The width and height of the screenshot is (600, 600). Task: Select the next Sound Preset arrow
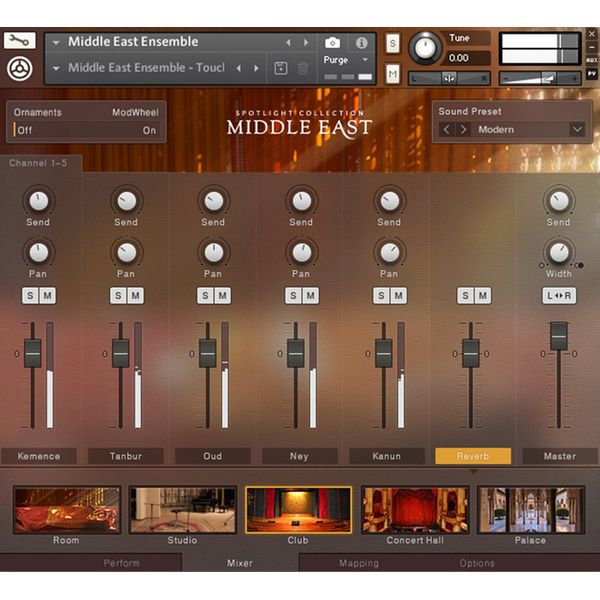click(463, 129)
